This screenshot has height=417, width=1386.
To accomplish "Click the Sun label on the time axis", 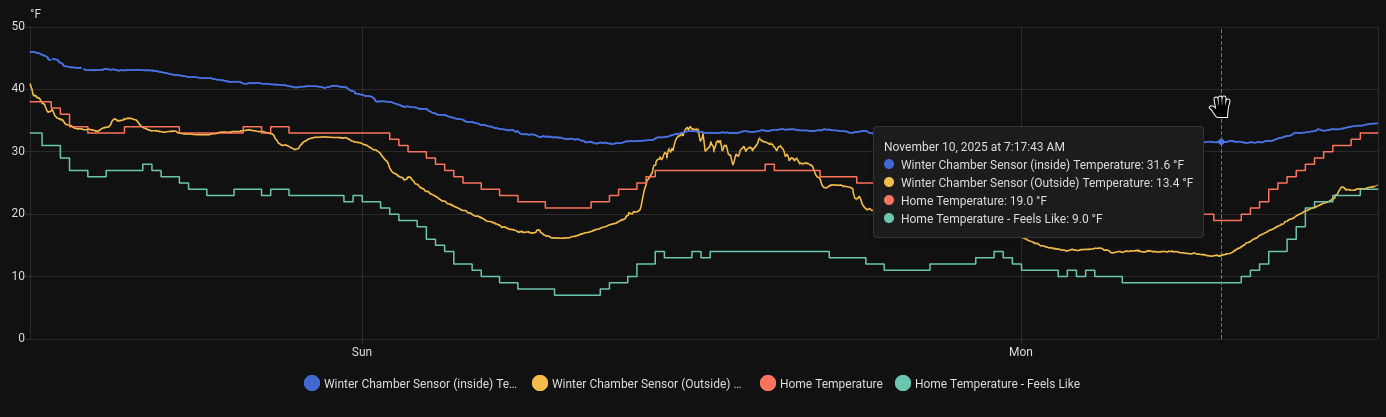I will (x=362, y=352).
